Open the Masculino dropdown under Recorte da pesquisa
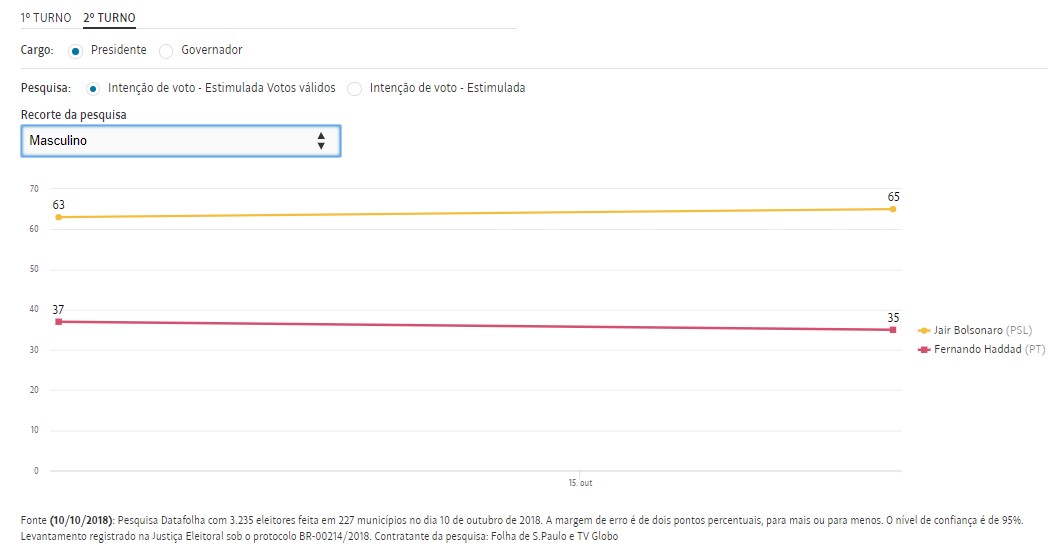Viewport: 1048px width, 547px height. click(x=170, y=141)
